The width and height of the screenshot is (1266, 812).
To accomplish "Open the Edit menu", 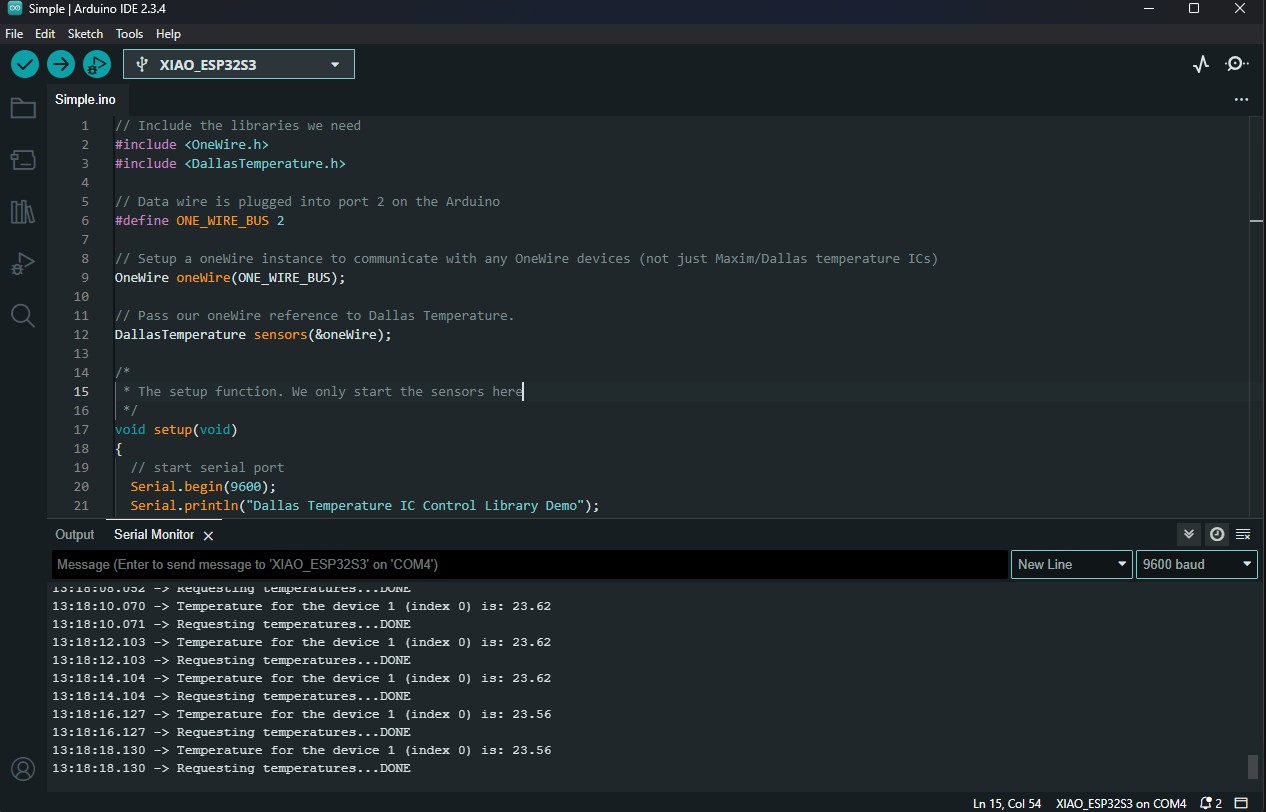I will click(45, 33).
